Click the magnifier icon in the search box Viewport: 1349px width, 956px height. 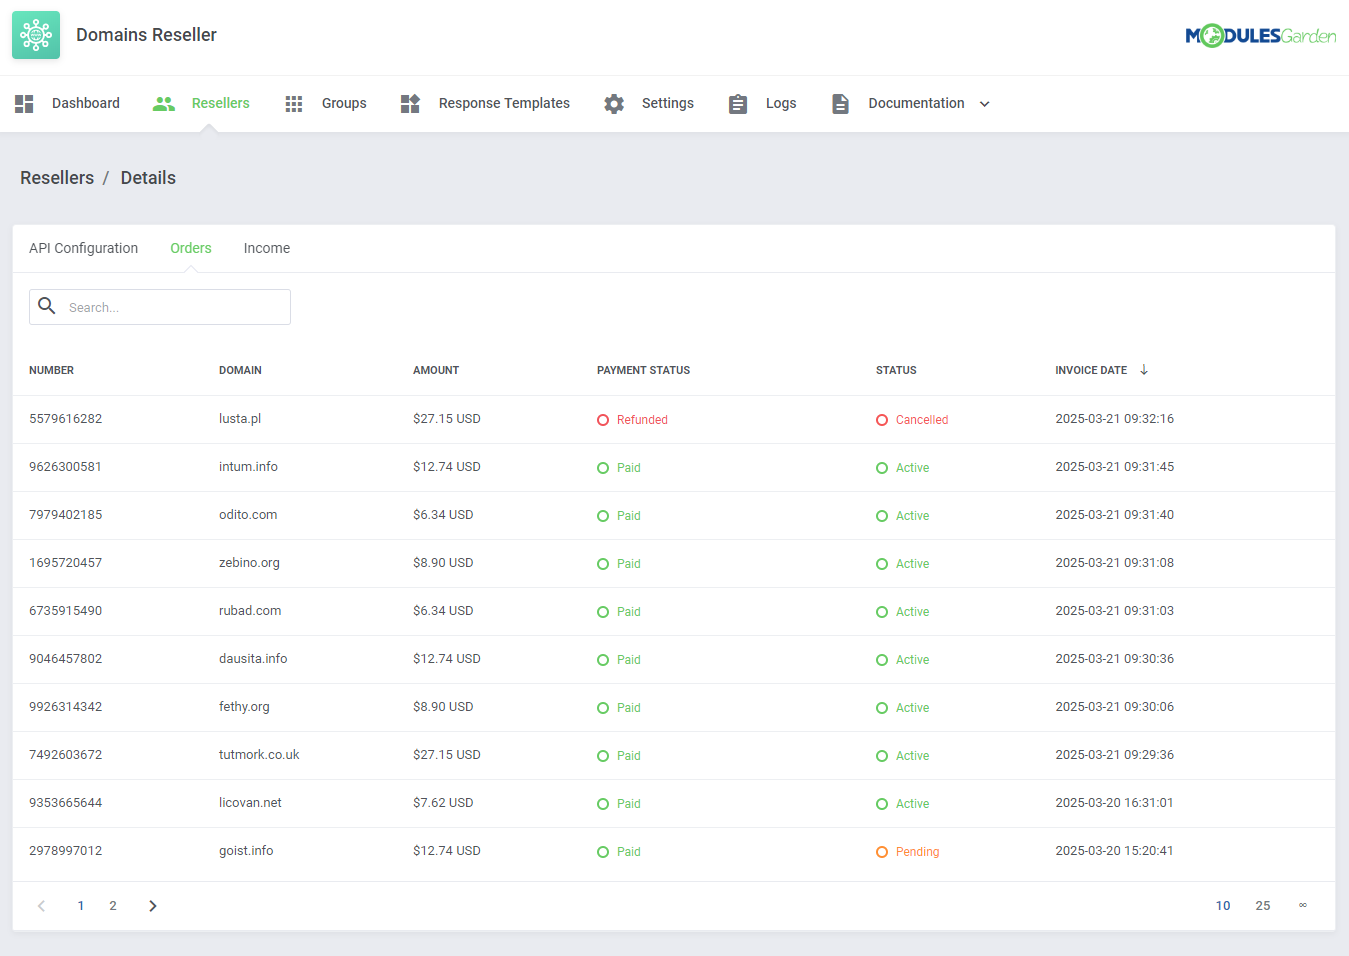click(x=47, y=306)
